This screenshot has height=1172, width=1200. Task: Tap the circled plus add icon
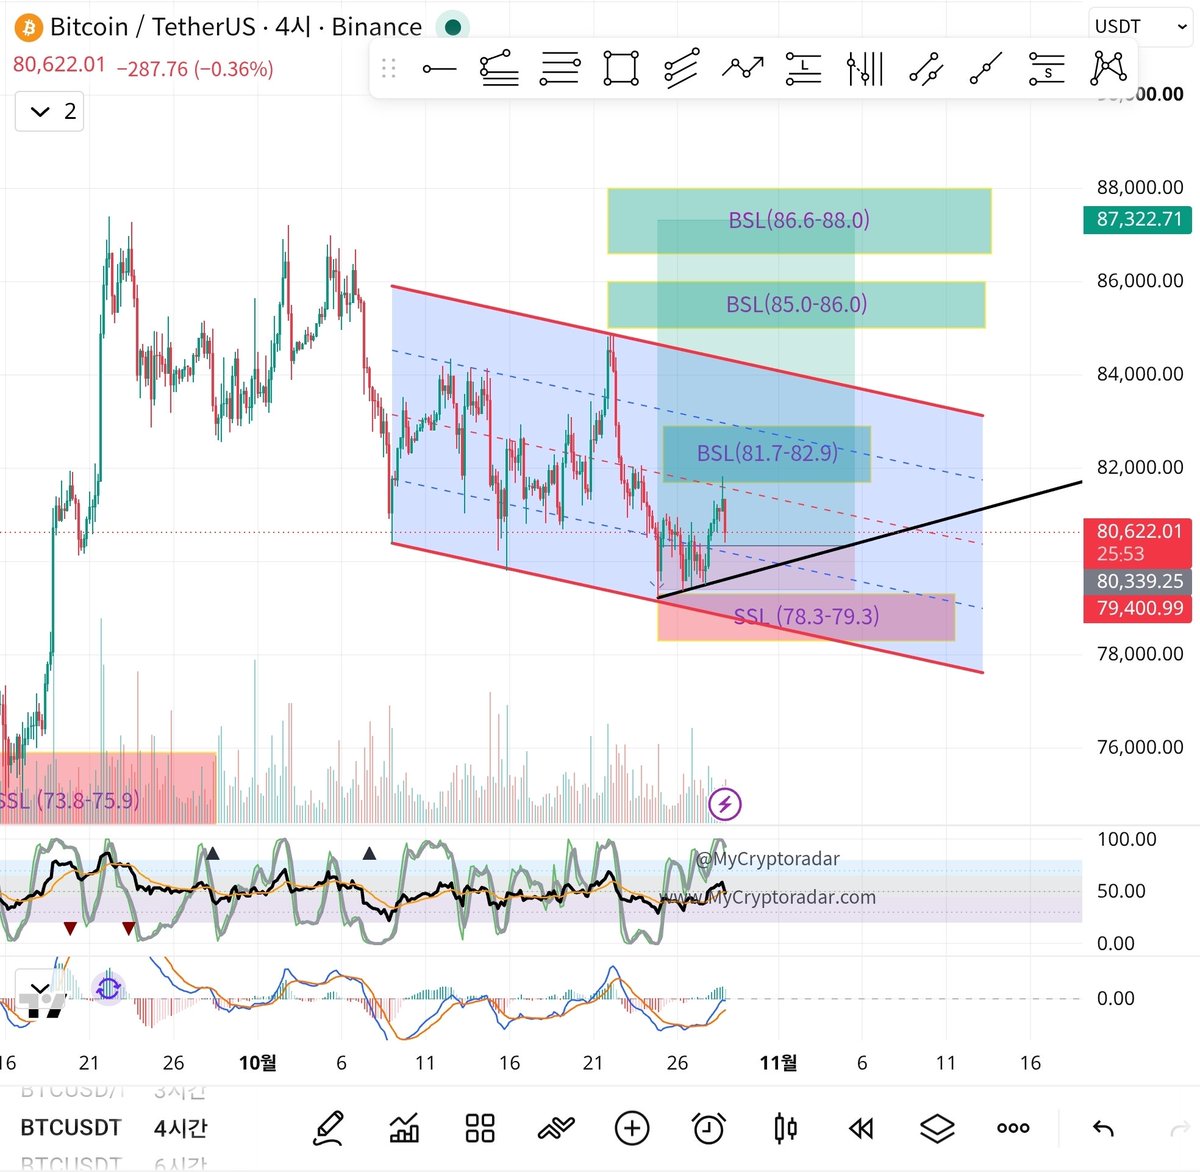pyautogui.click(x=632, y=1128)
